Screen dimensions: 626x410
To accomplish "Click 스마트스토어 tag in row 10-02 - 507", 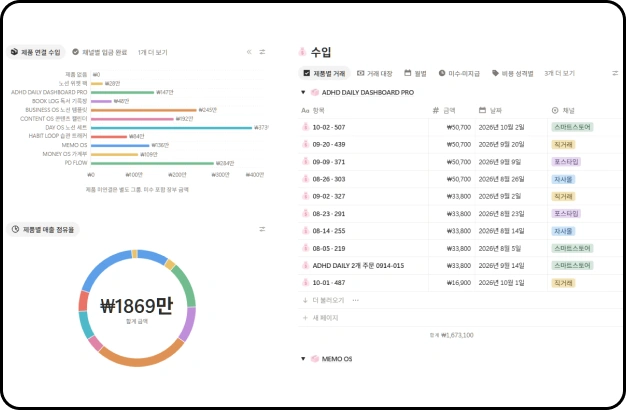I will click(x=572, y=127).
